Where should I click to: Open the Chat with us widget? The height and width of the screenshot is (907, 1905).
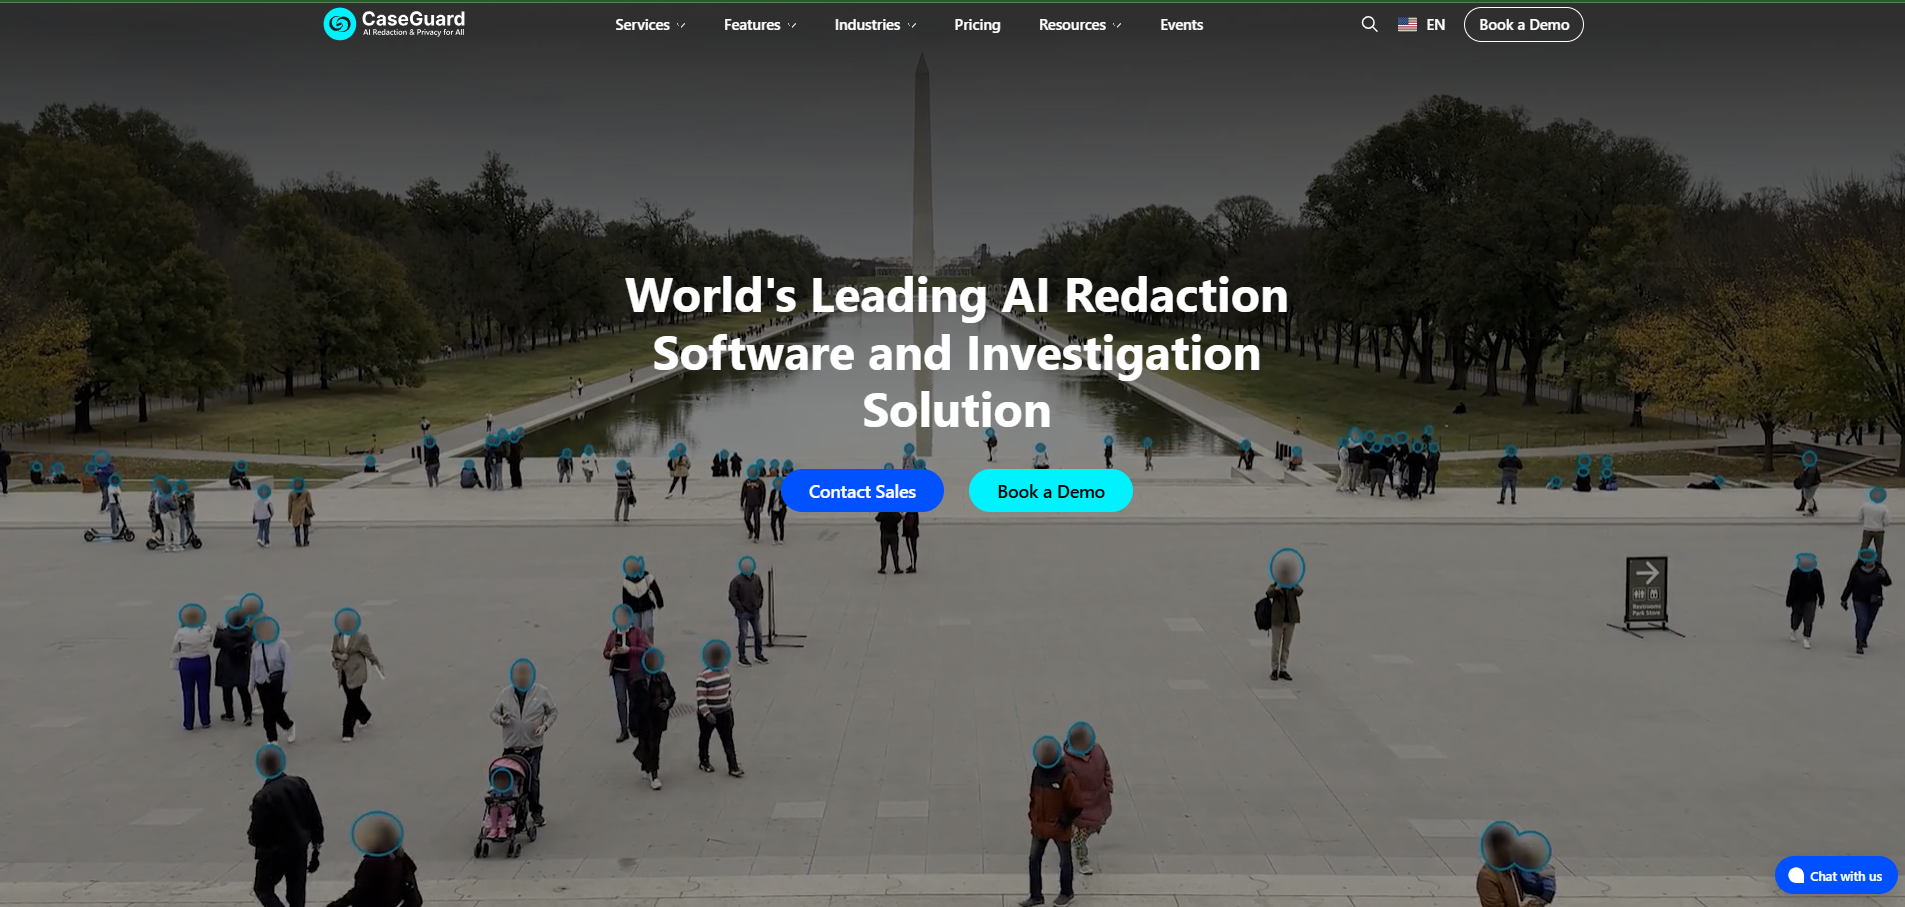pyautogui.click(x=1835, y=876)
